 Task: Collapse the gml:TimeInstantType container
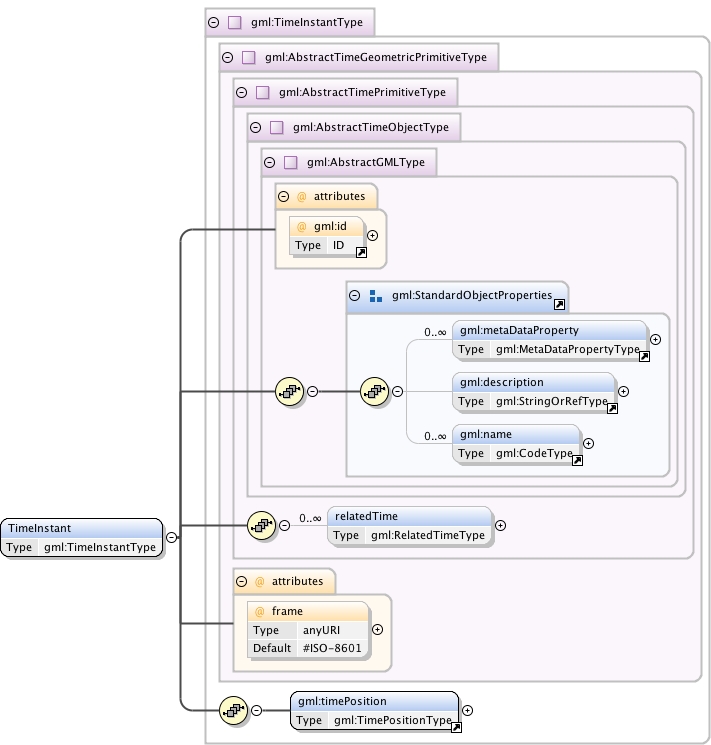tap(214, 22)
